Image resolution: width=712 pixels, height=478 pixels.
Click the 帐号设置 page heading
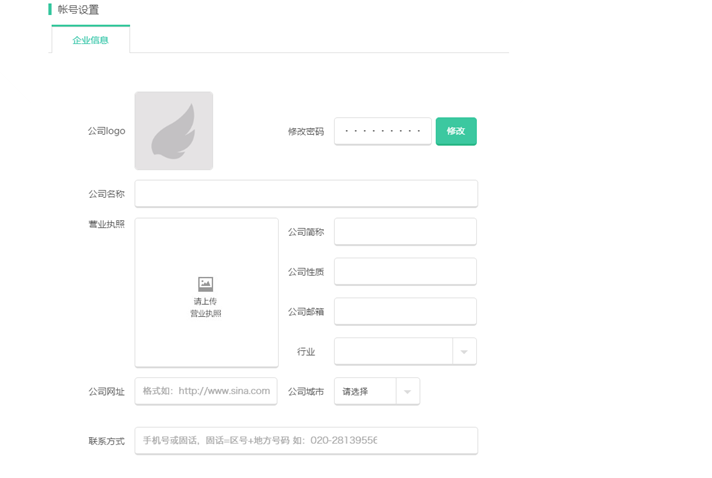[78, 10]
